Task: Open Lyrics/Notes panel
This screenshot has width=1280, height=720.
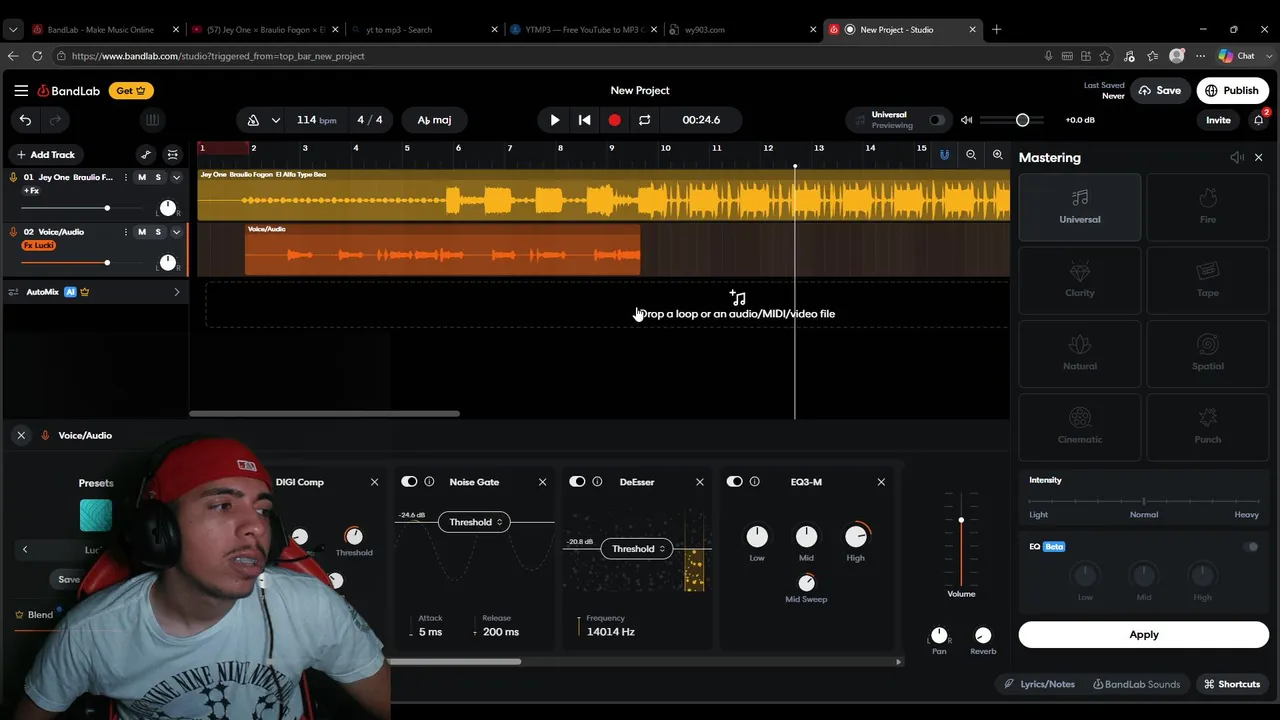Action: (x=1039, y=684)
